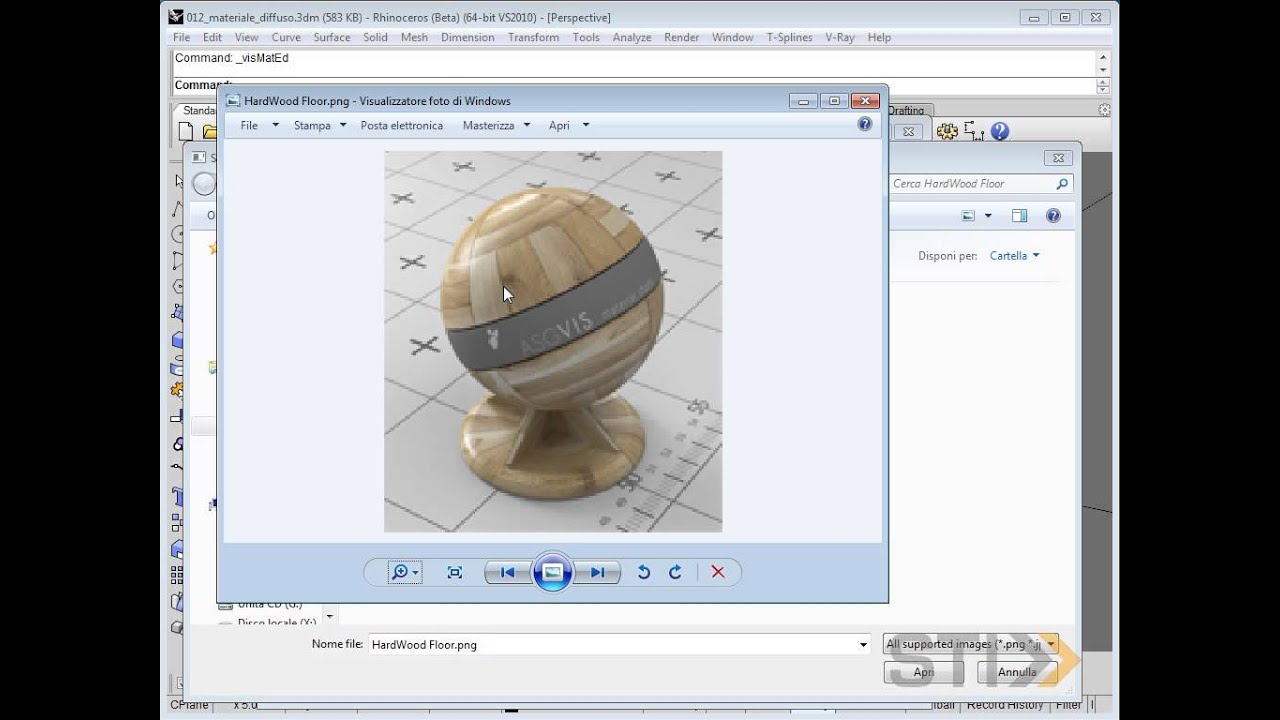Select the Drafting toolbar tab

910,110
